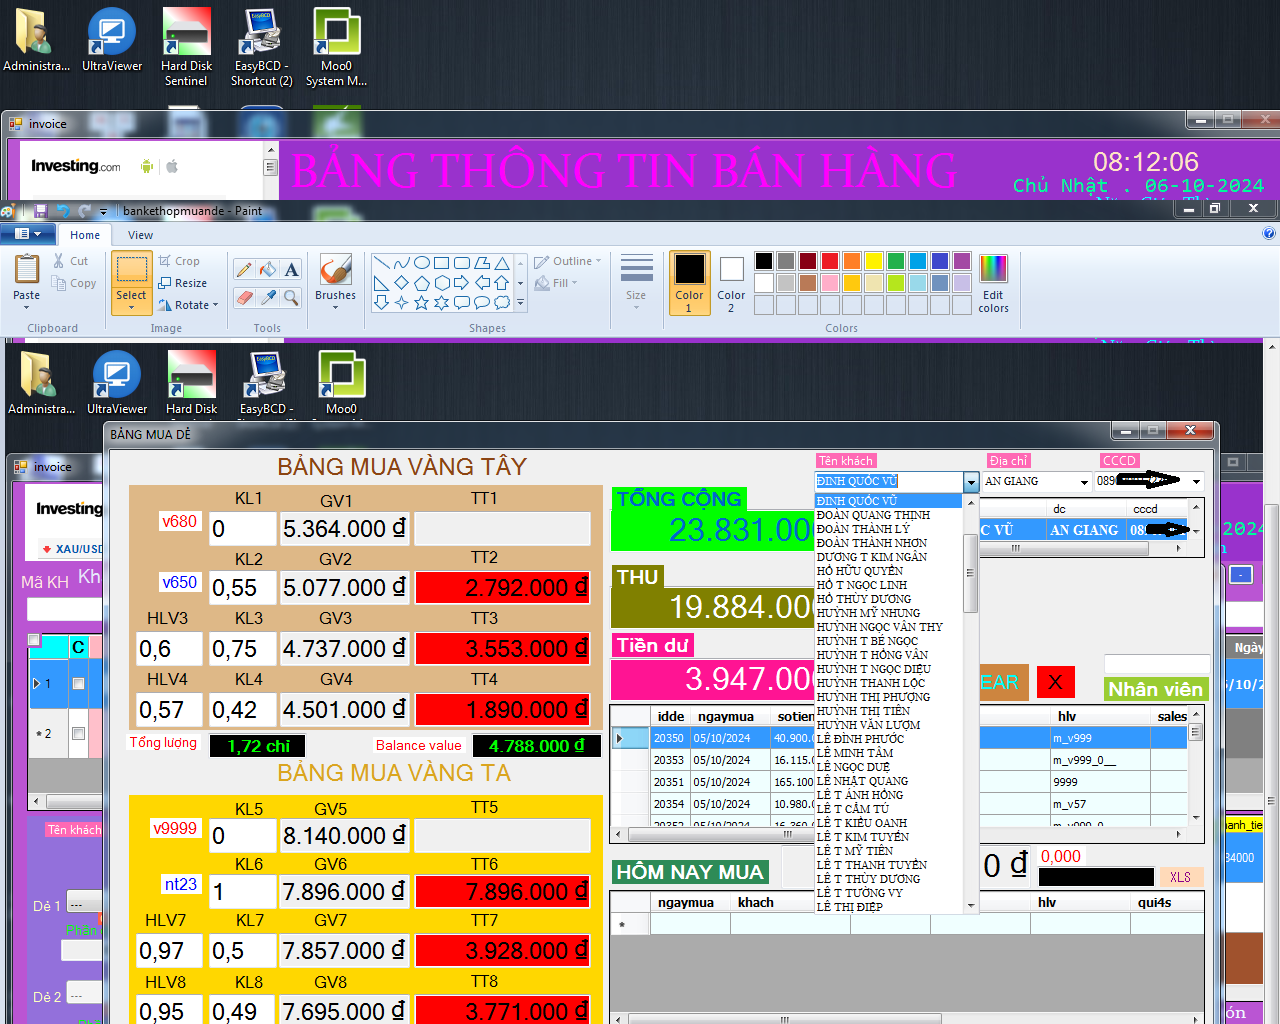Tick the checkbox in grid row 1
The height and width of the screenshot is (1024, 1280).
[x=79, y=684]
